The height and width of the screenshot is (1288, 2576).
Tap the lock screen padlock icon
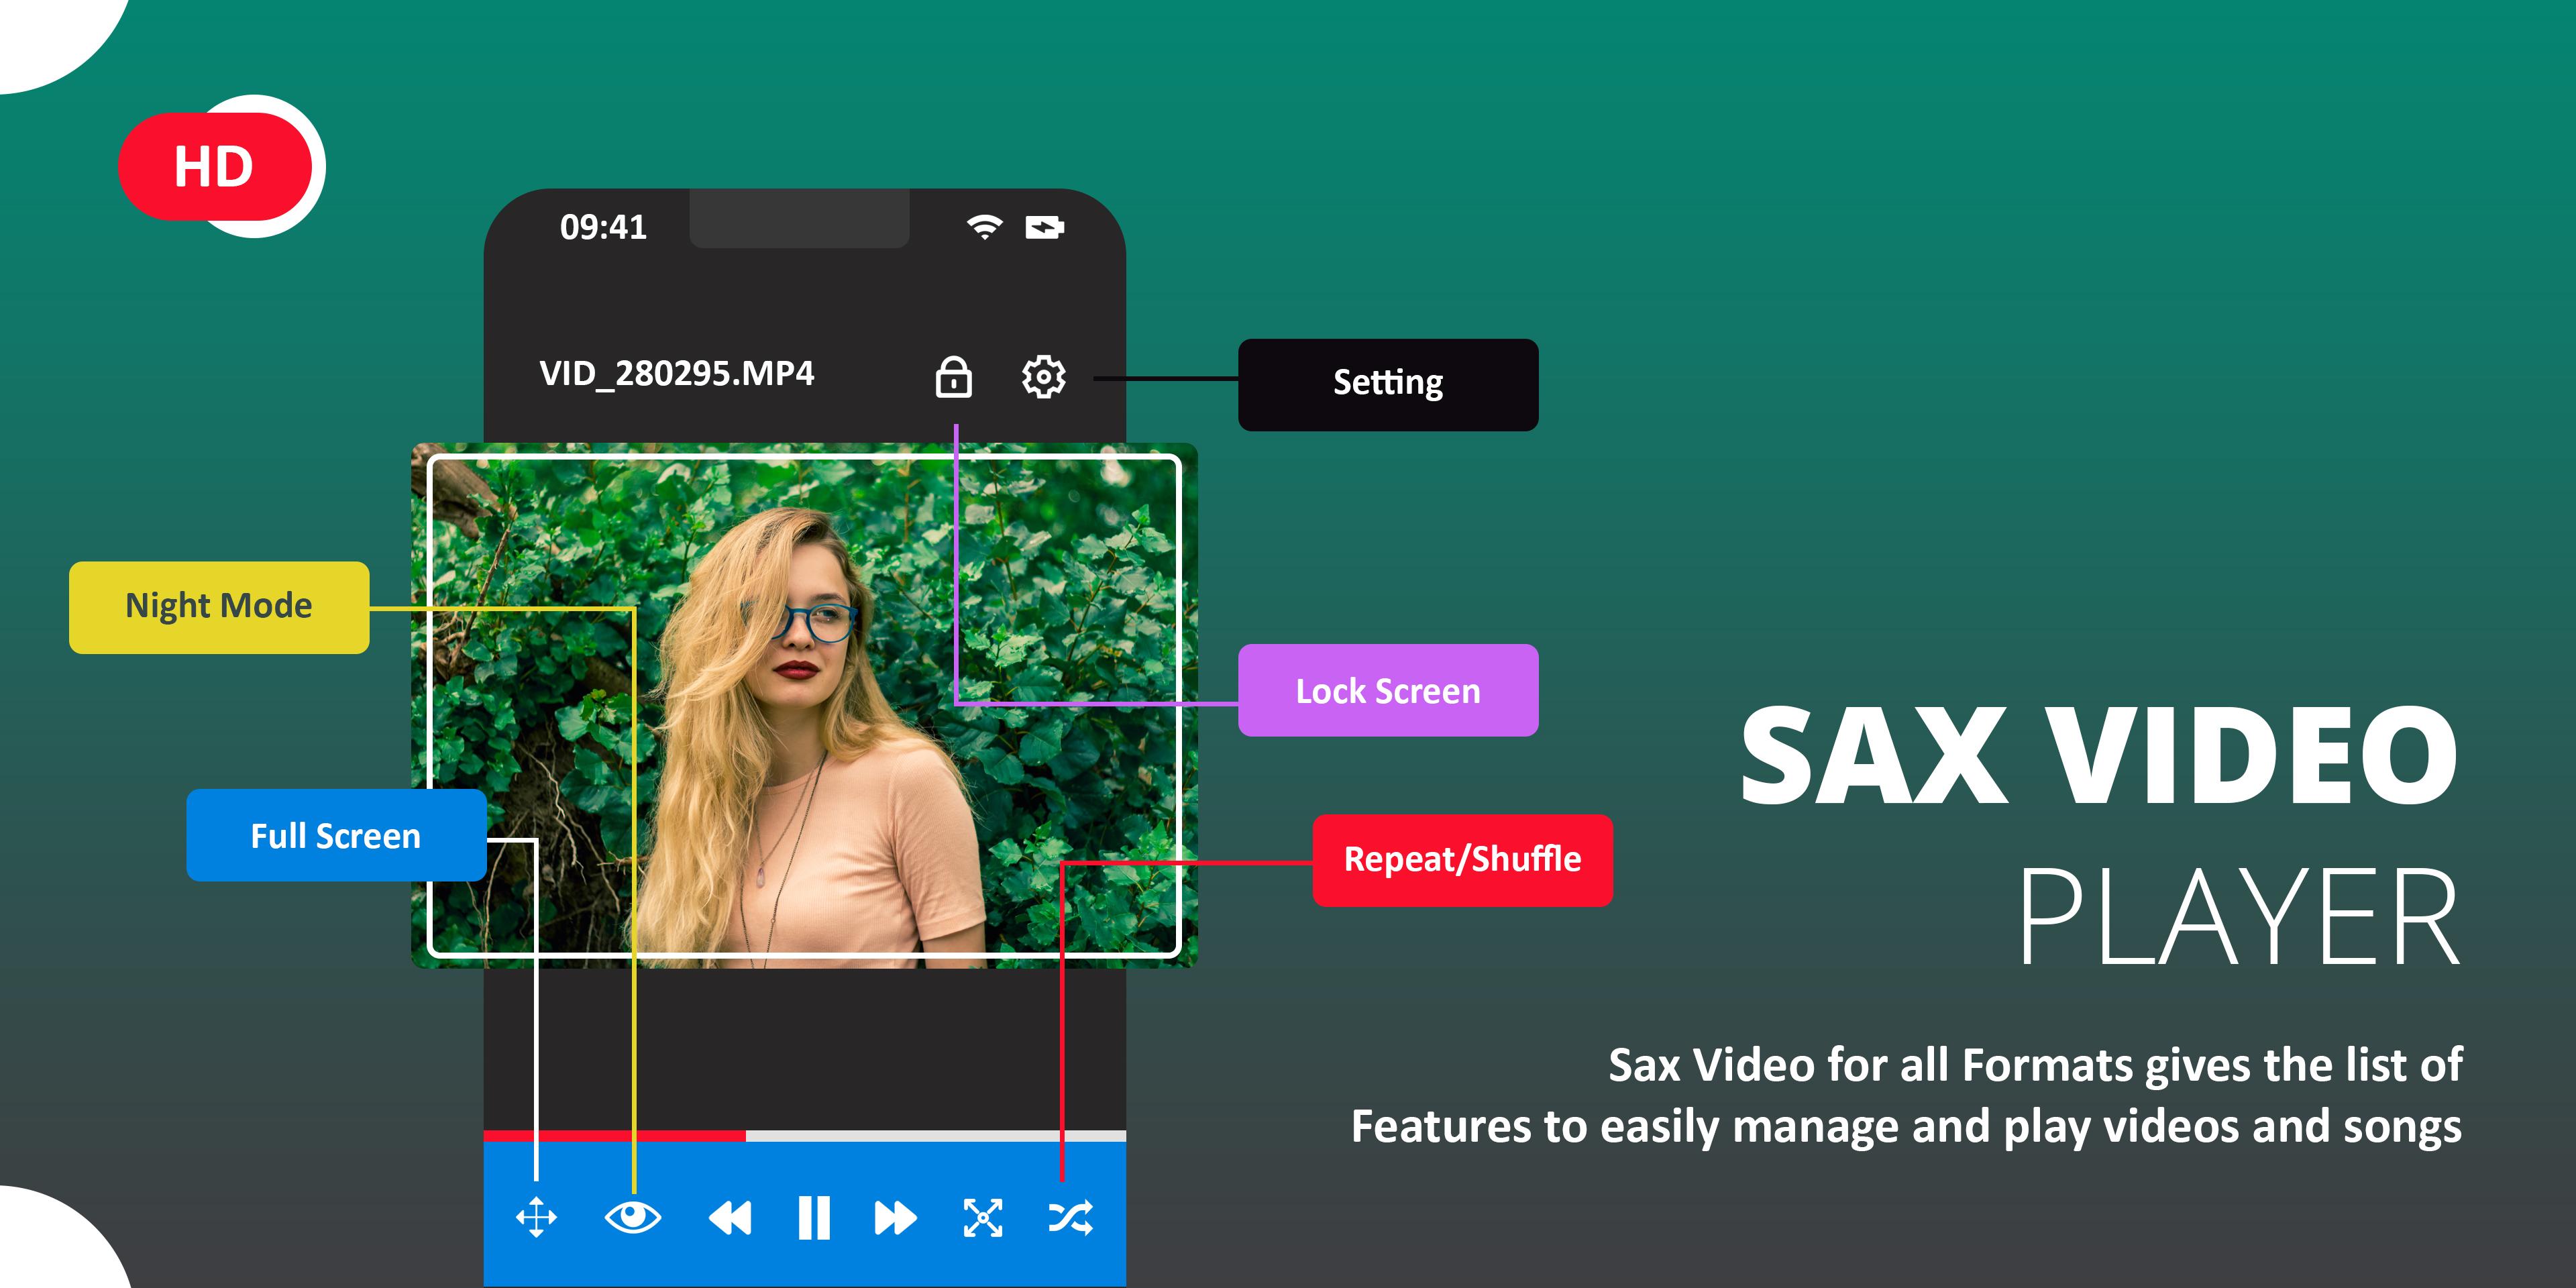pos(953,377)
